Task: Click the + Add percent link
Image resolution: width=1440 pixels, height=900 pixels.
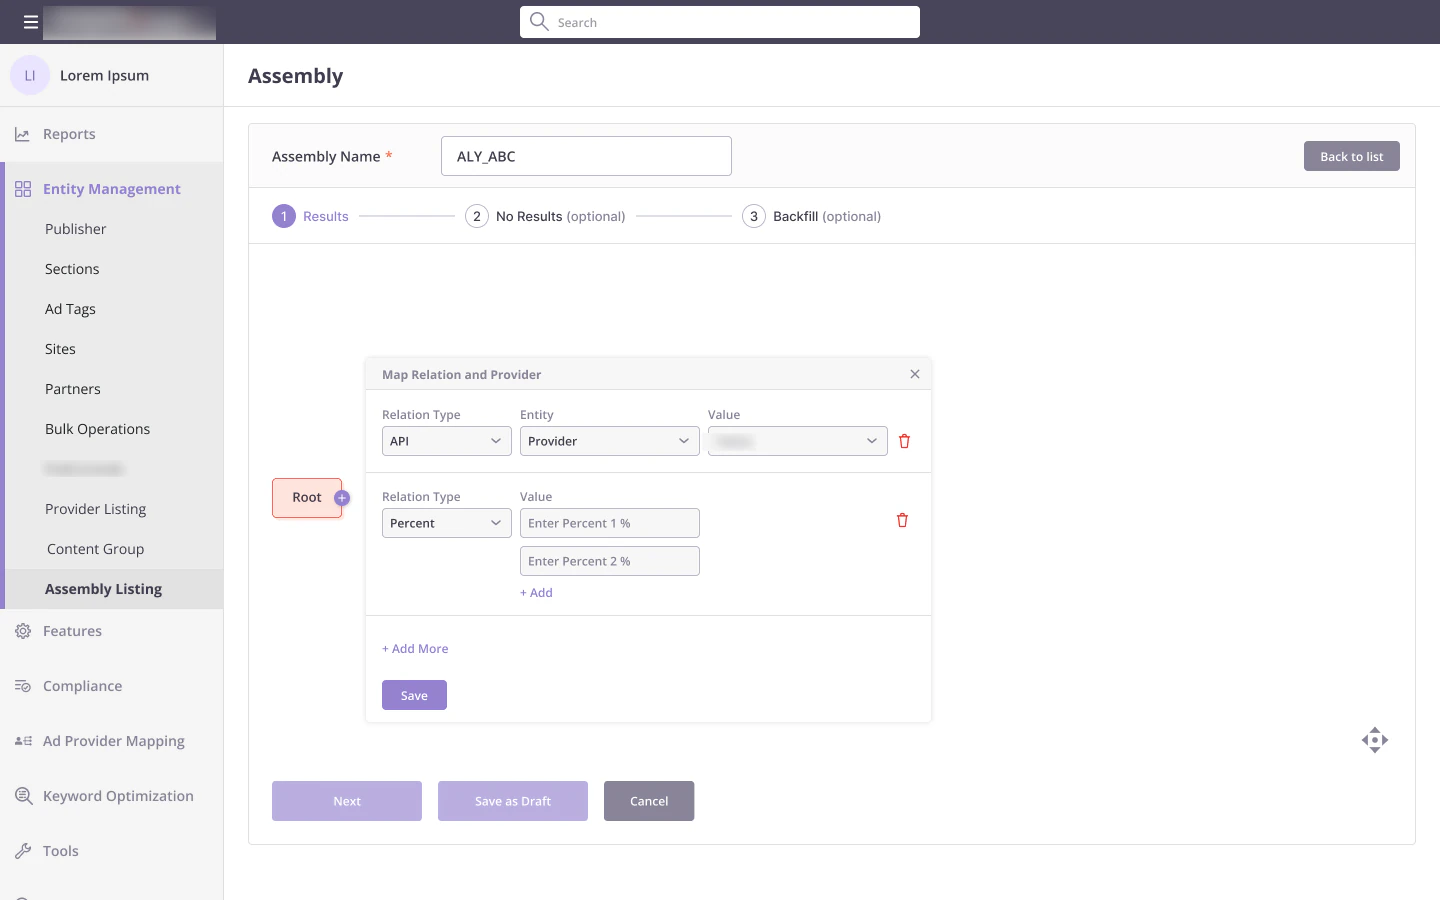Action: 536,593
